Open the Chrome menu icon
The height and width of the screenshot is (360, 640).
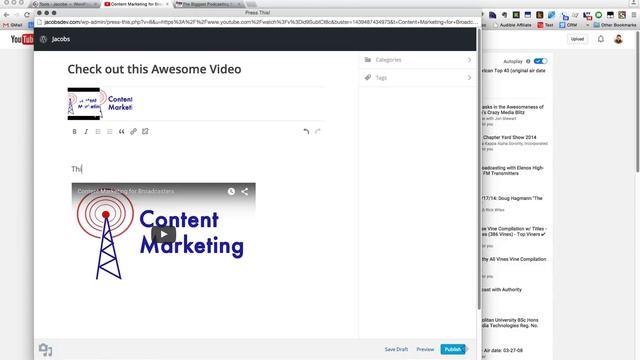coord(634,15)
